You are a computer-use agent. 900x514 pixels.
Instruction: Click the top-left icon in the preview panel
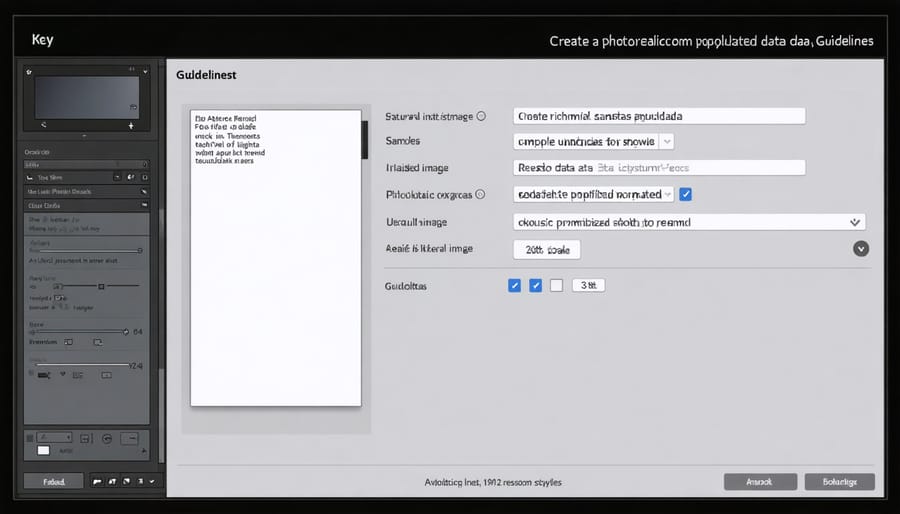click(x=29, y=73)
